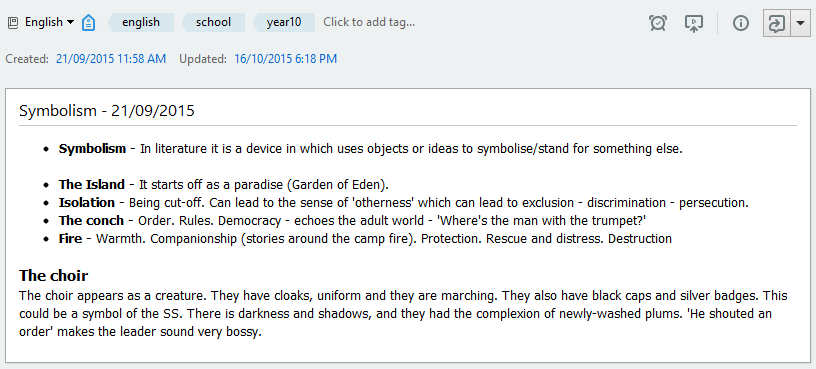Click the 'Click to add tag...' field
Image resolution: width=816 pixels, height=369 pixels.
[x=369, y=22]
